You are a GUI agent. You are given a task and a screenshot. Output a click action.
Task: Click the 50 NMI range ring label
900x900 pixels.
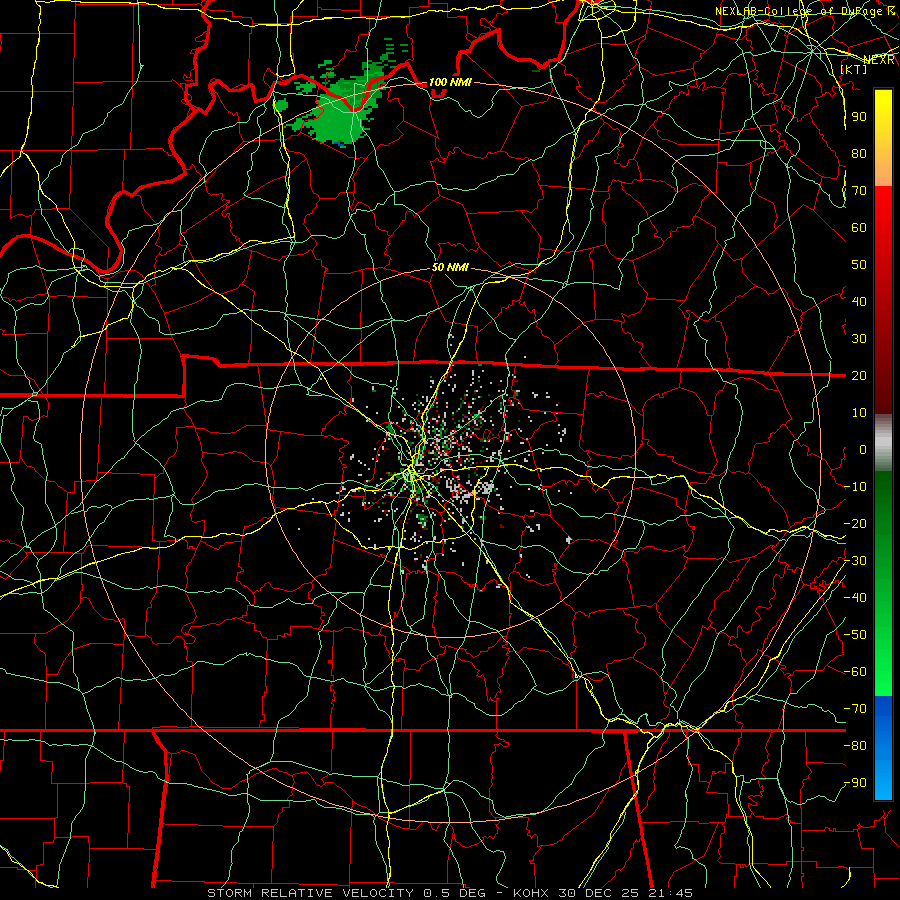(x=451, y=267)
